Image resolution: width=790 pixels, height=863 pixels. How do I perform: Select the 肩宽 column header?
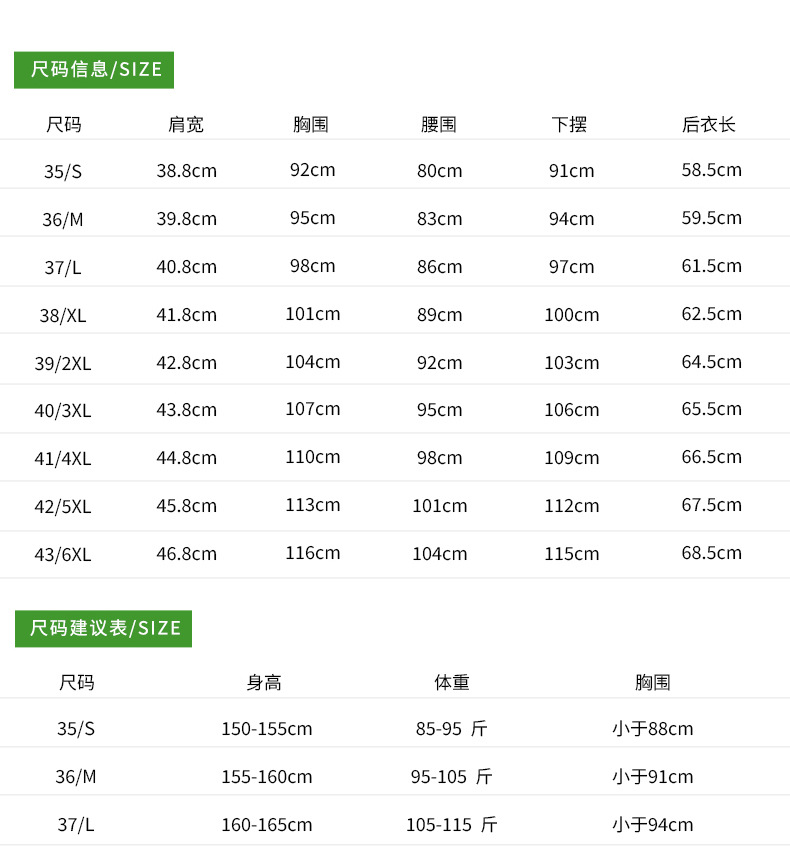click(x=186, y=125)
